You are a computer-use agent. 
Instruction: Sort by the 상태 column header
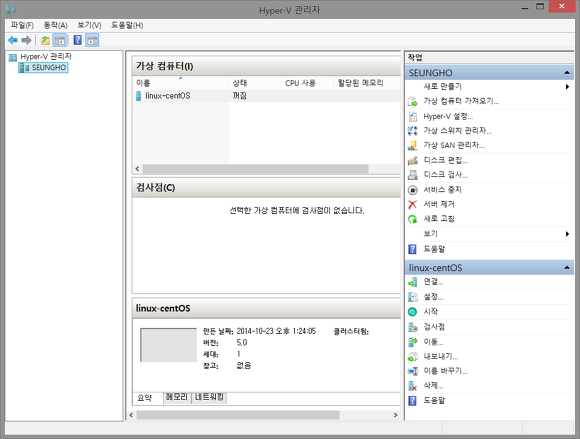255,83
